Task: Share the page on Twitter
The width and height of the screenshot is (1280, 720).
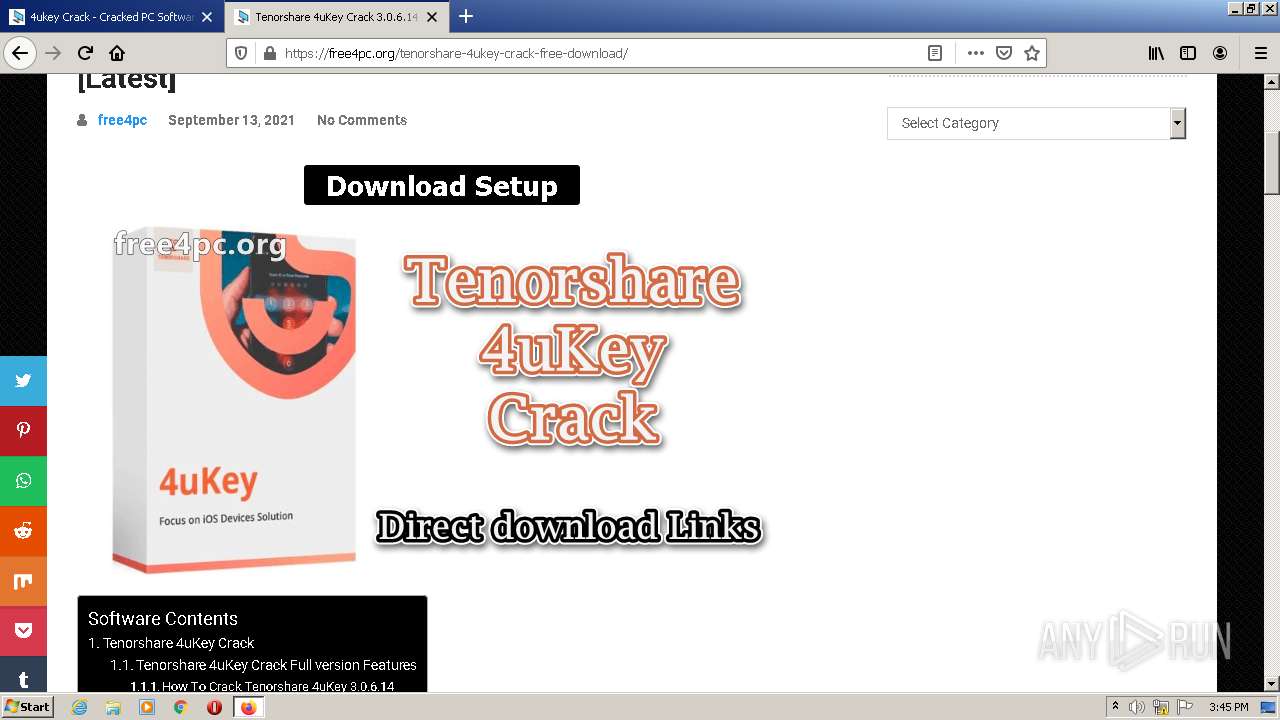Action: (23, 380)
